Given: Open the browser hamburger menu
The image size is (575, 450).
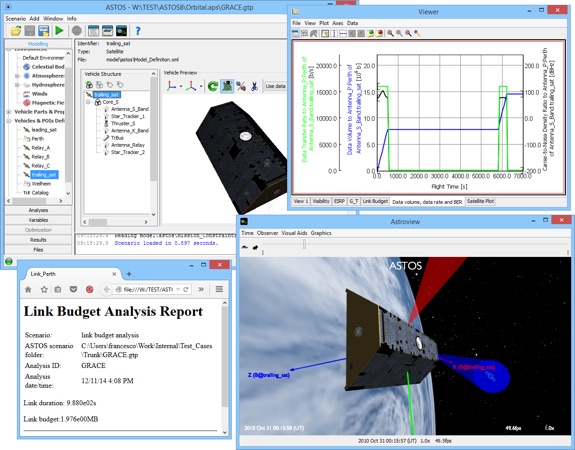Looking at the screenshot, I should [219, 289].
